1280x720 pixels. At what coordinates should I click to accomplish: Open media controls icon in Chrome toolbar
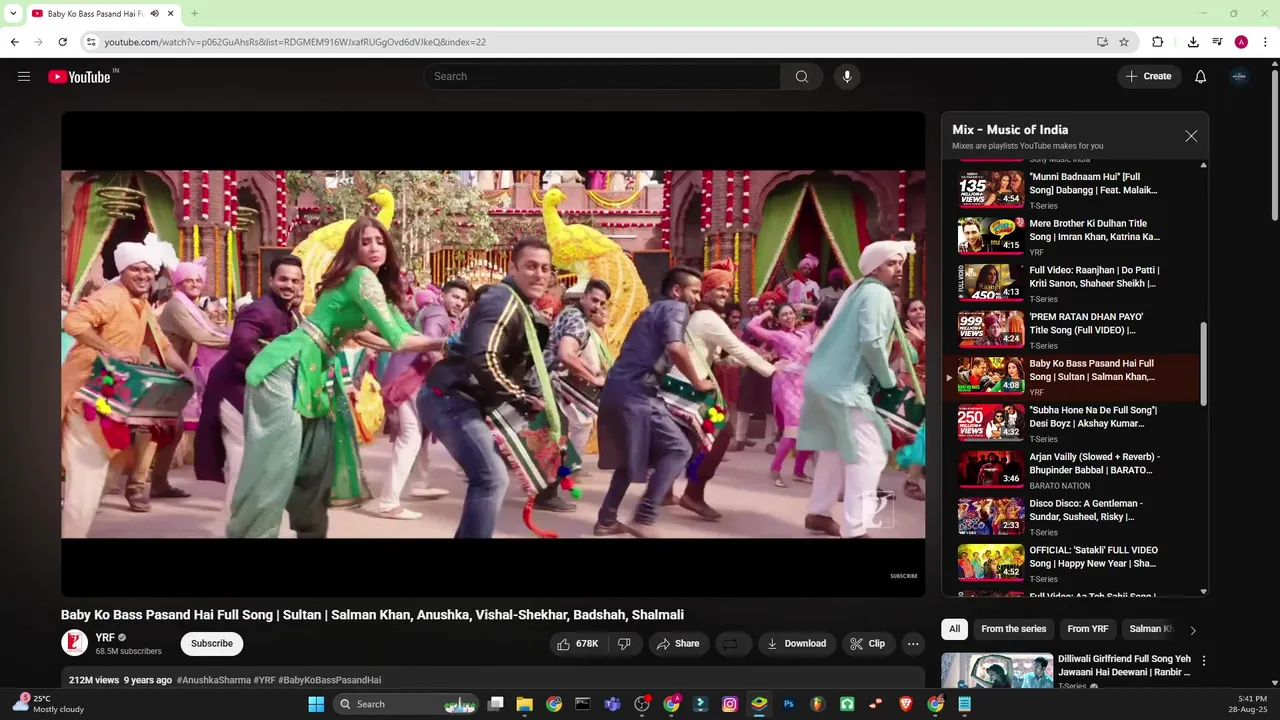click(x=1217, y=42)
